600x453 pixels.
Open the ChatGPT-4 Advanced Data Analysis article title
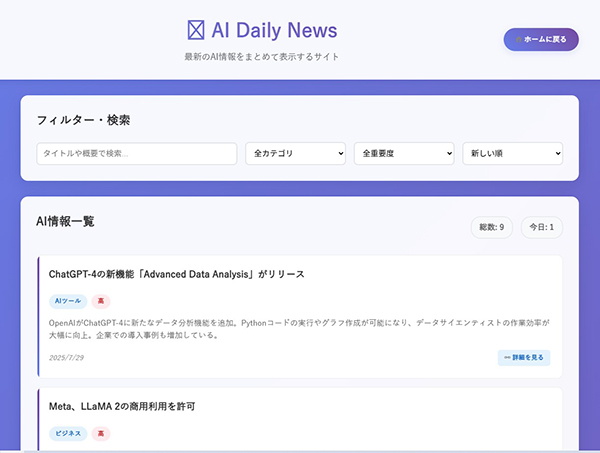pyautogui.click(x=177, y=274)
